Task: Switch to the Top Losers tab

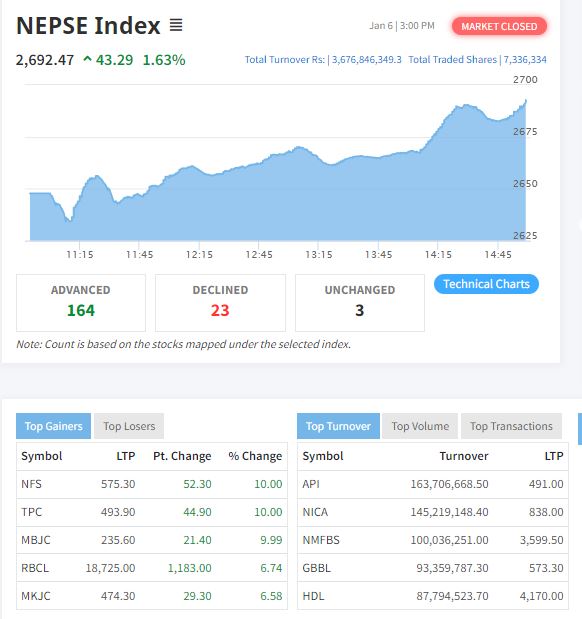Action: 129,426
